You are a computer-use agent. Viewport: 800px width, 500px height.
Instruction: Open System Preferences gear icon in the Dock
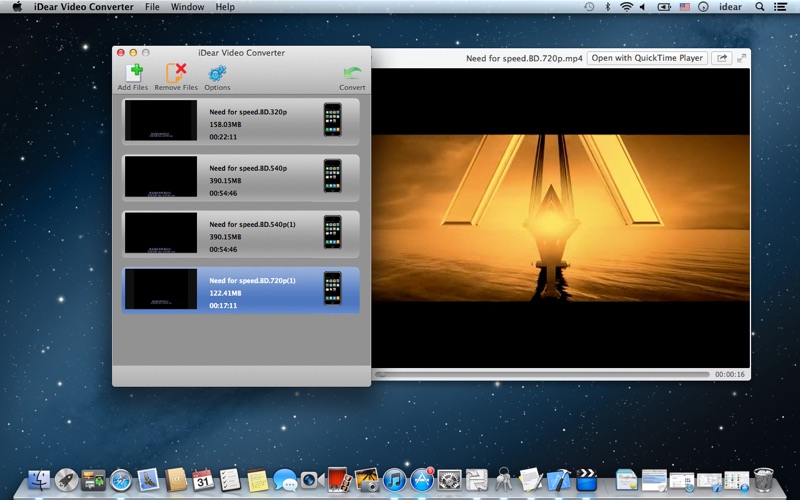click(449, 480)
